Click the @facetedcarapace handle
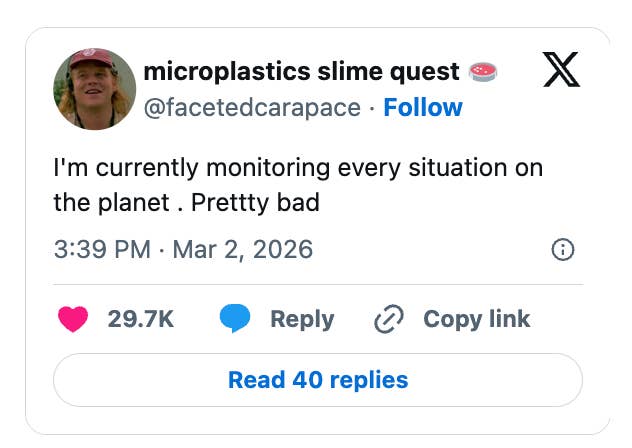This screenshot has height=448, width=632. tap(252, 107)
